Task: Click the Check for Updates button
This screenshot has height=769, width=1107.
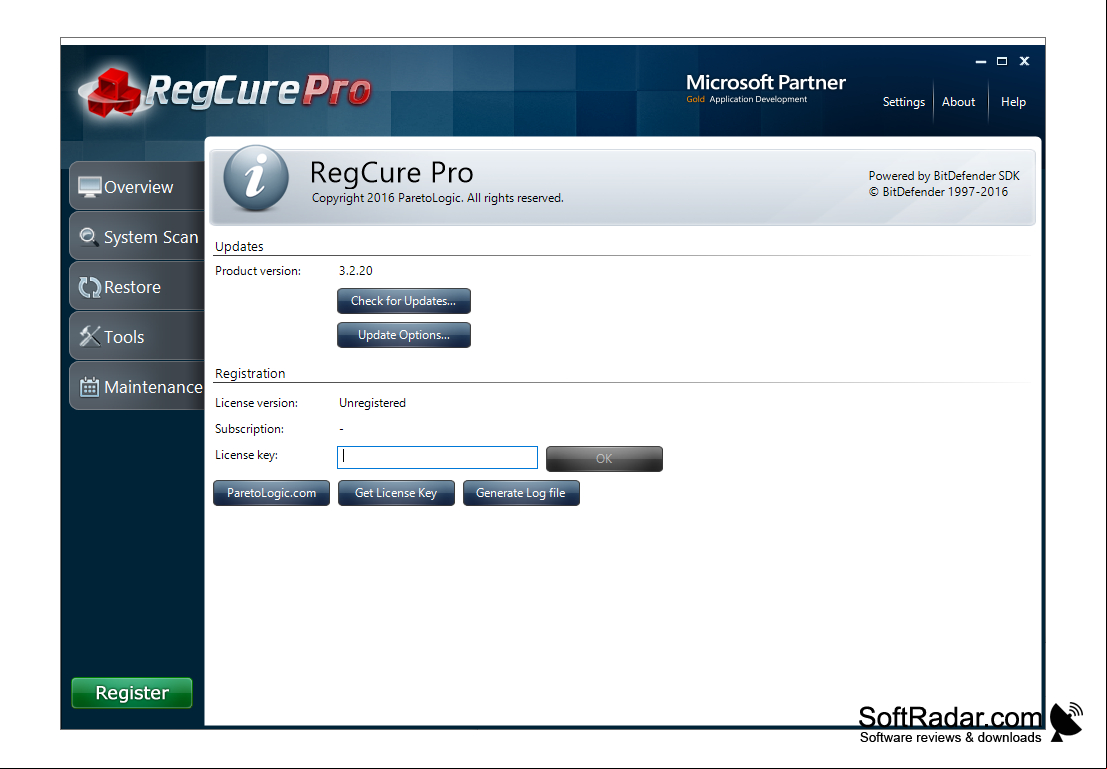Action: (x=404, y=301)
